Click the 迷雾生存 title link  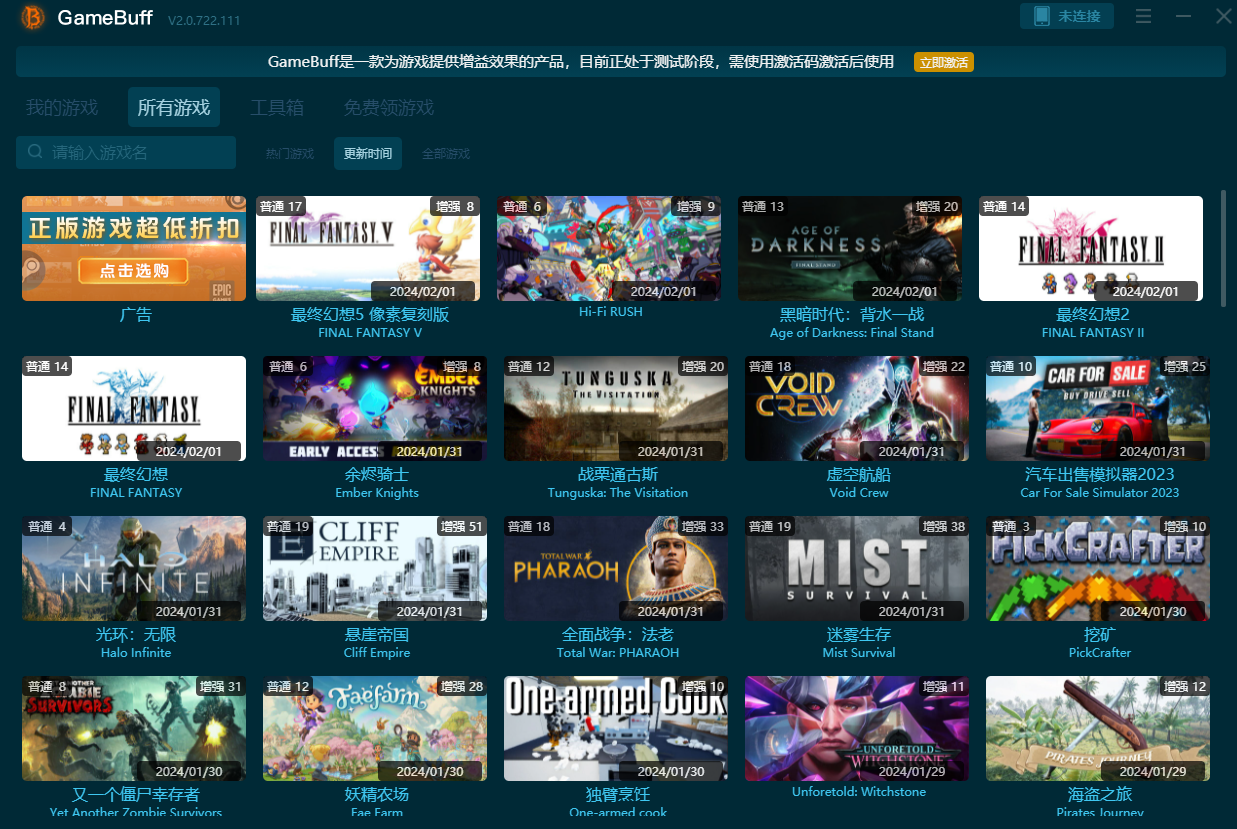[859, 634]
